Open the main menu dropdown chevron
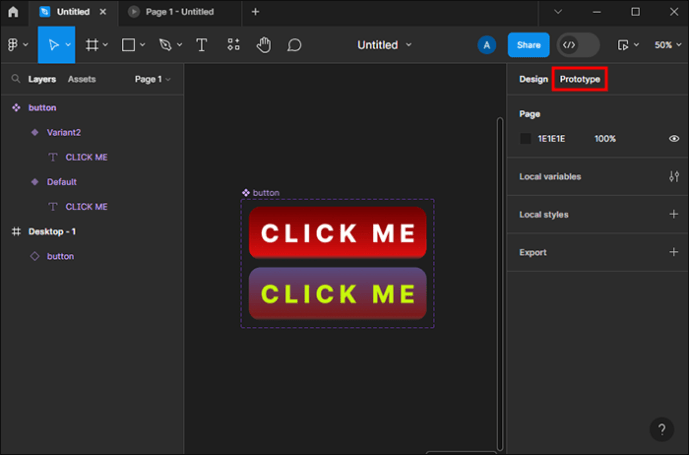Image resolution: width=689 pixels, height=455 pixels. click(25, 44)
